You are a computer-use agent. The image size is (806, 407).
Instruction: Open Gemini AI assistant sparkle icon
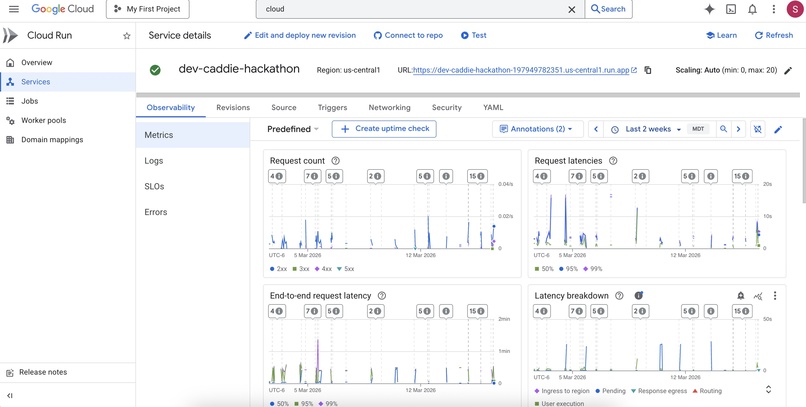coord(709,9)
